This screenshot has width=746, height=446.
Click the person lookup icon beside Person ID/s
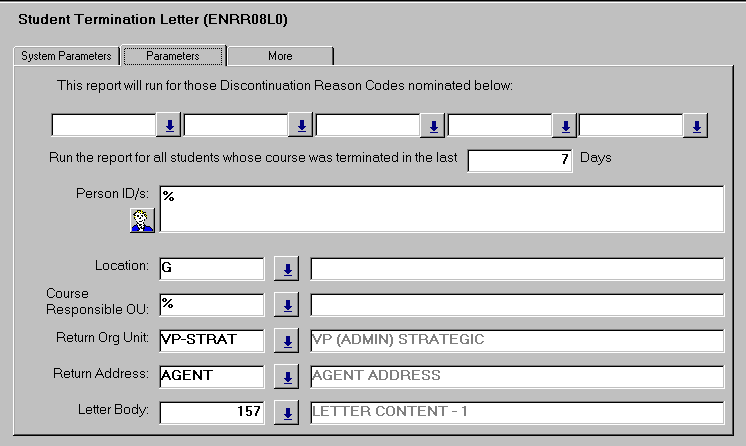coord(142,220)
